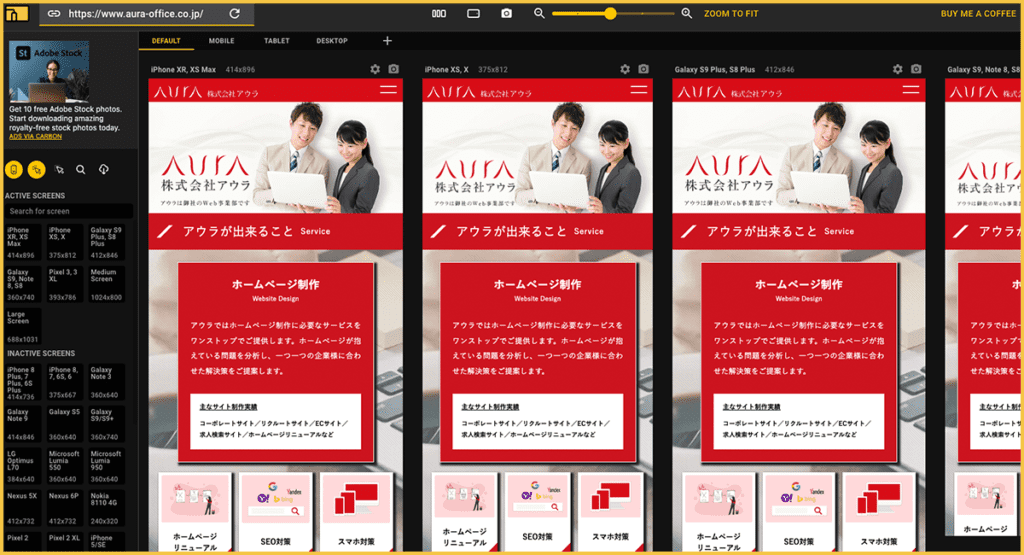Viewport: 1024px width, 555px height.
Task: Open hamburger menu in iPhone XR preview
Action: pos(388,90)
